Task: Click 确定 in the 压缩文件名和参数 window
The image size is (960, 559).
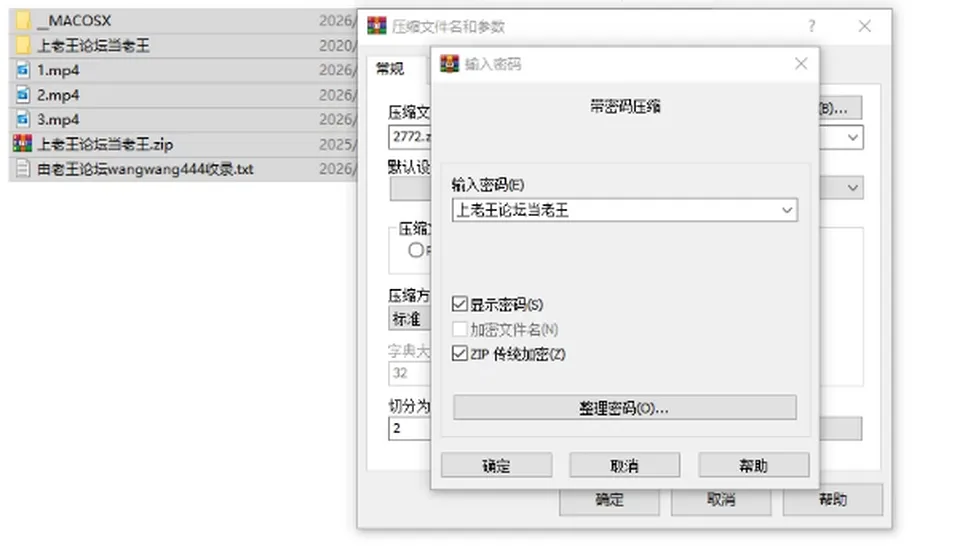Action: click(x=609, y=500)
